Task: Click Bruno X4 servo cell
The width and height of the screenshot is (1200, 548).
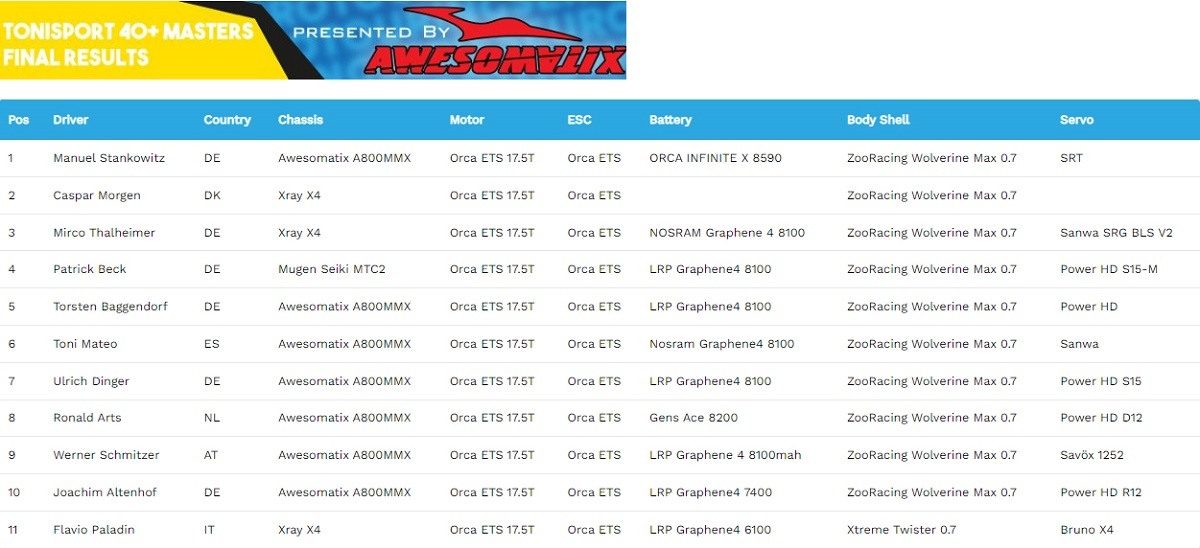Action: click(1087, 530)
